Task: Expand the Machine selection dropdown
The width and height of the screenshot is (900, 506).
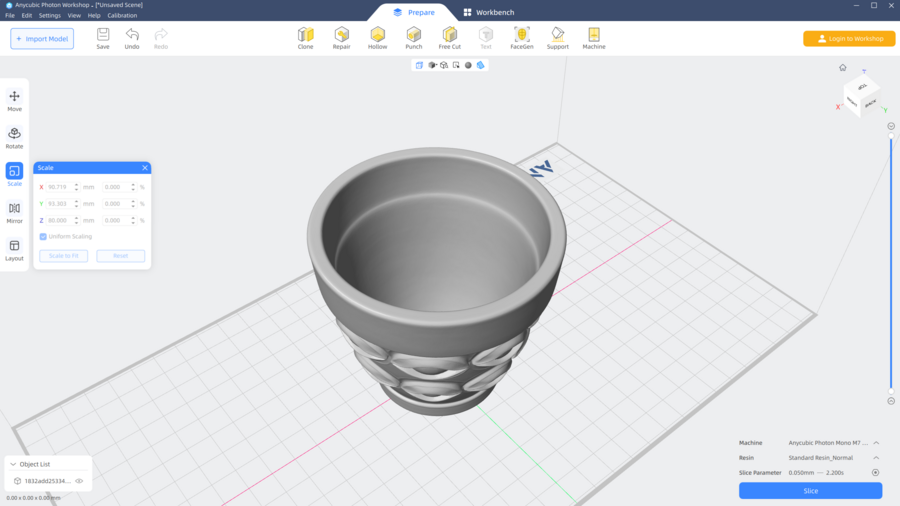Action: pyautogui.click(x=876, y=443)
